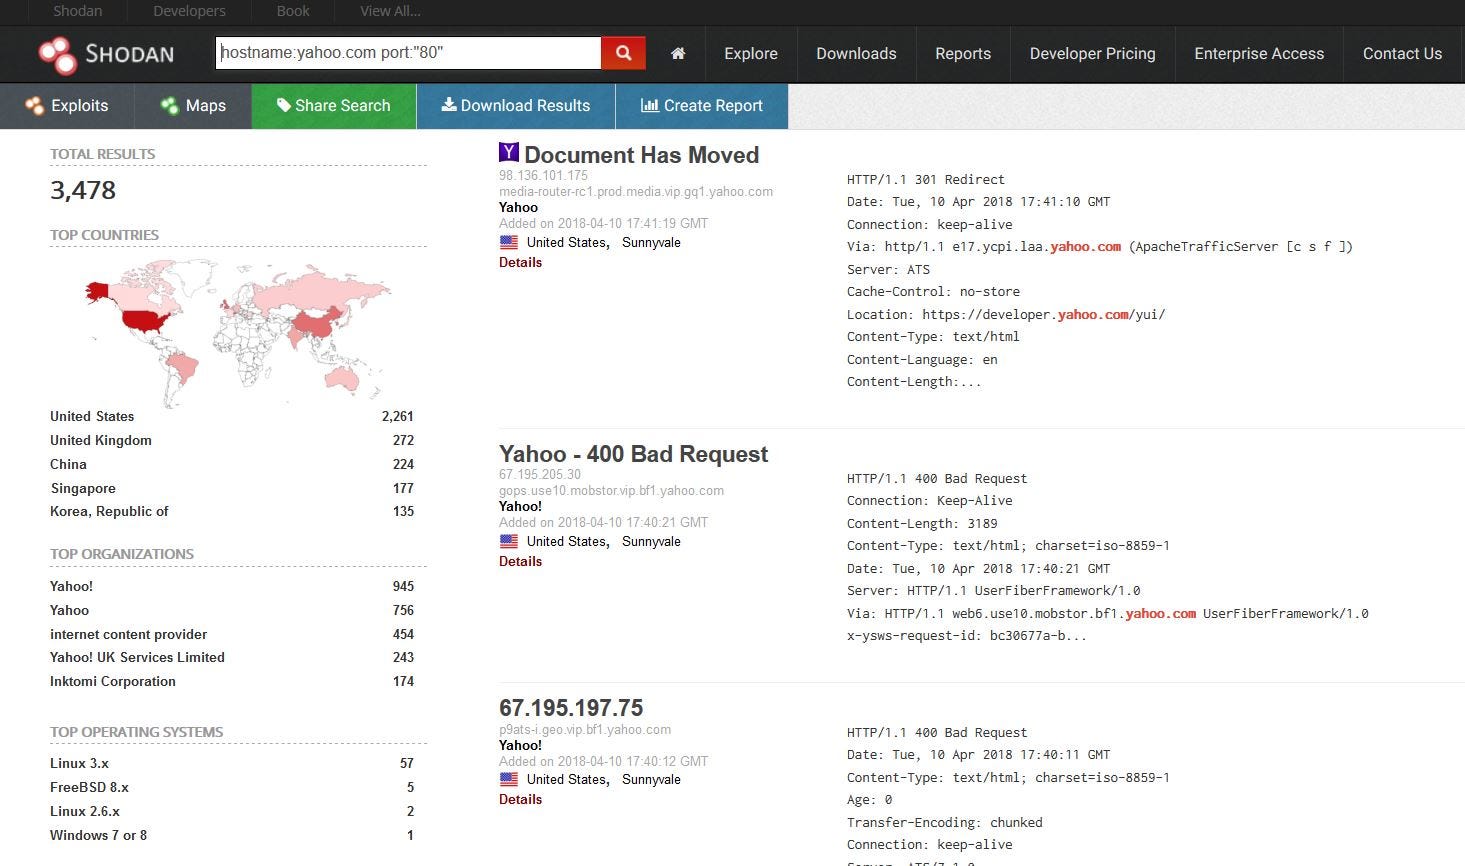The image size is (1465, 866).
Task: Filter by United States country
Action: click(x=92, y=416)
